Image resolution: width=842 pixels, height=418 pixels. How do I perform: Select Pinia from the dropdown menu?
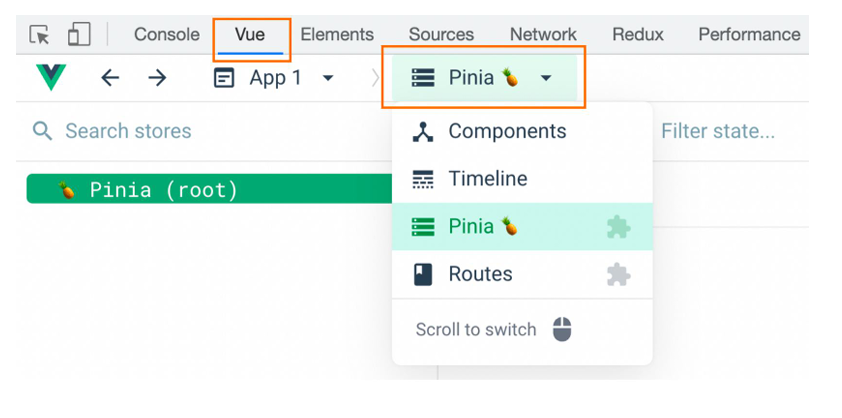(522, 227)
